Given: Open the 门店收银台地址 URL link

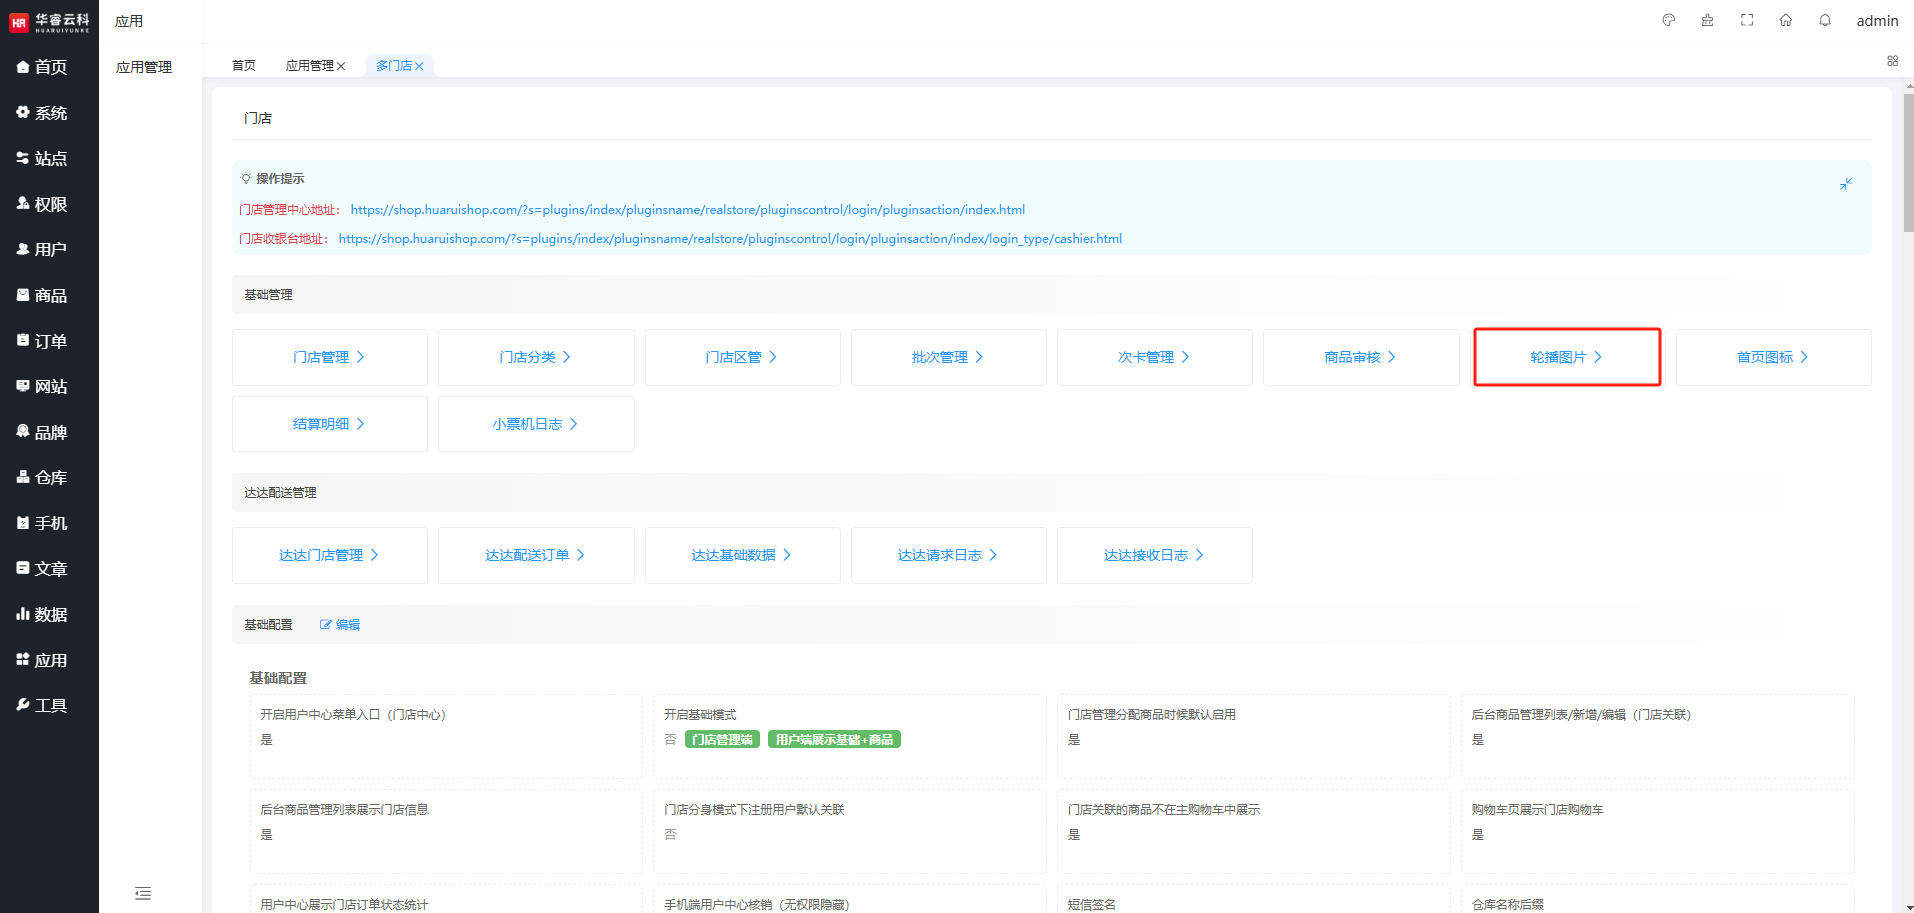Looking at the screenshot, I should [x=730, y=239].
